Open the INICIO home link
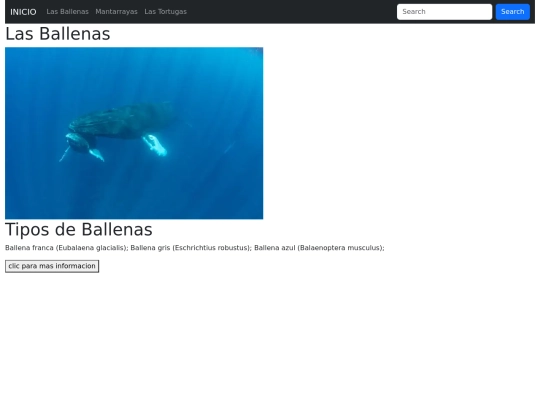The image size is (540, 405). tap(23, 12)
